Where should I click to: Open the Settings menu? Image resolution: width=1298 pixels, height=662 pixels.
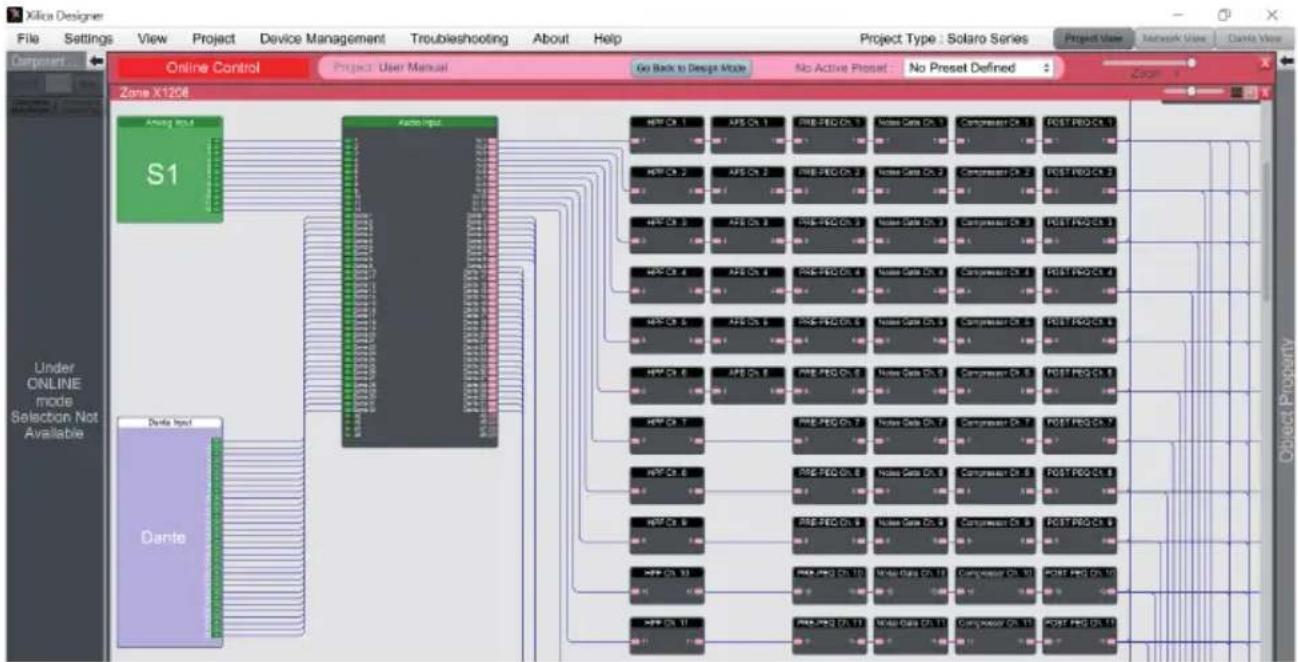(x=89, y=38)
